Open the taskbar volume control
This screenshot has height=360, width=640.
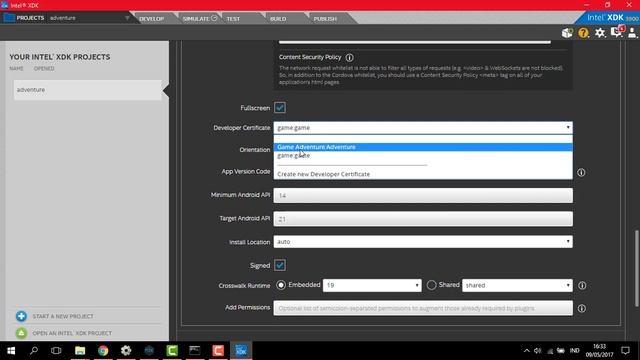pos(538,351)
